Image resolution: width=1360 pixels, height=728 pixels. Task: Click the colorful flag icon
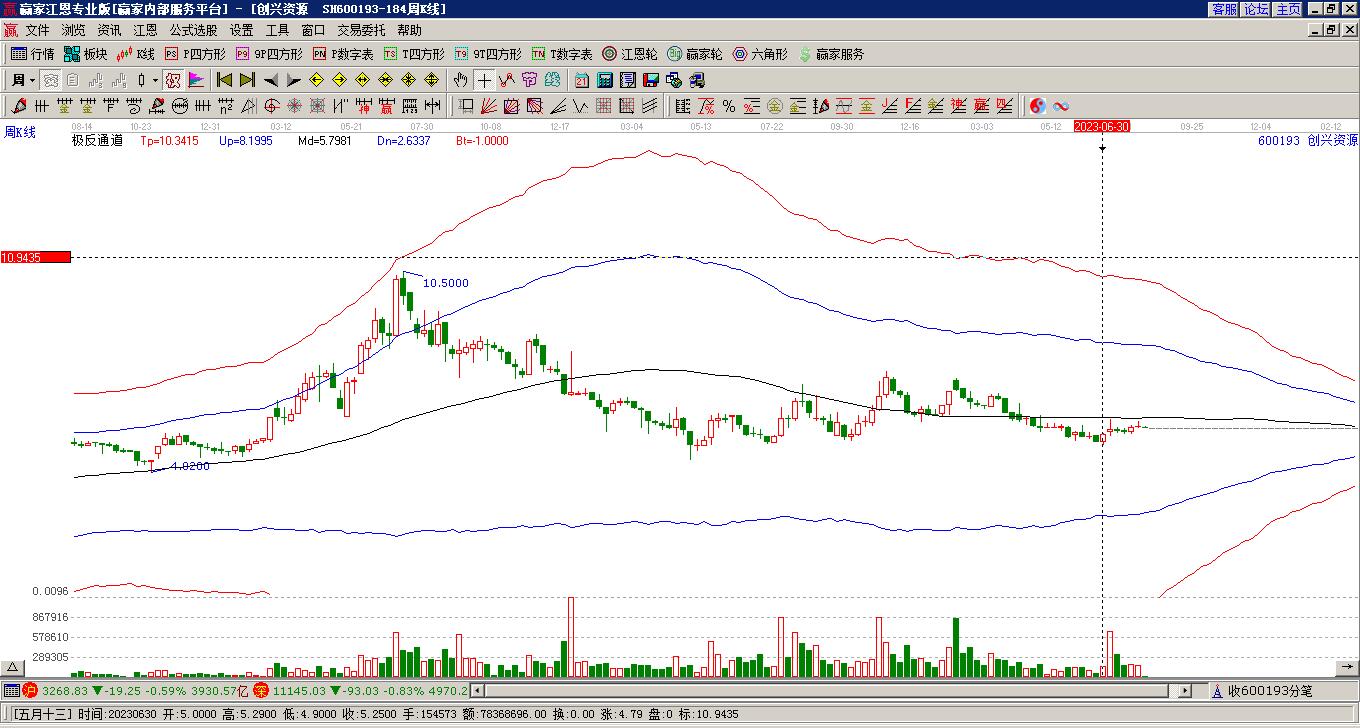196,80
